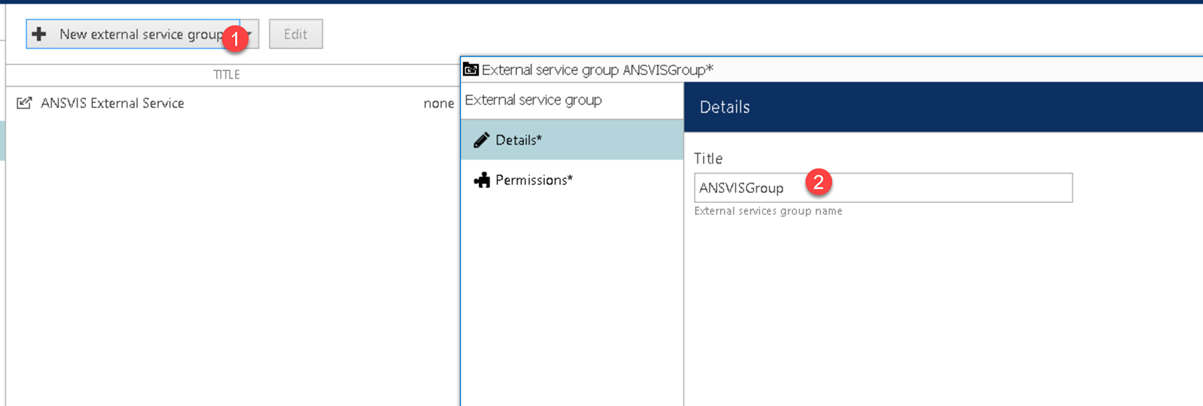This screenshot has width=1203, height=406.
Task: Click the grayed Edit button
Action: point(295,34)
